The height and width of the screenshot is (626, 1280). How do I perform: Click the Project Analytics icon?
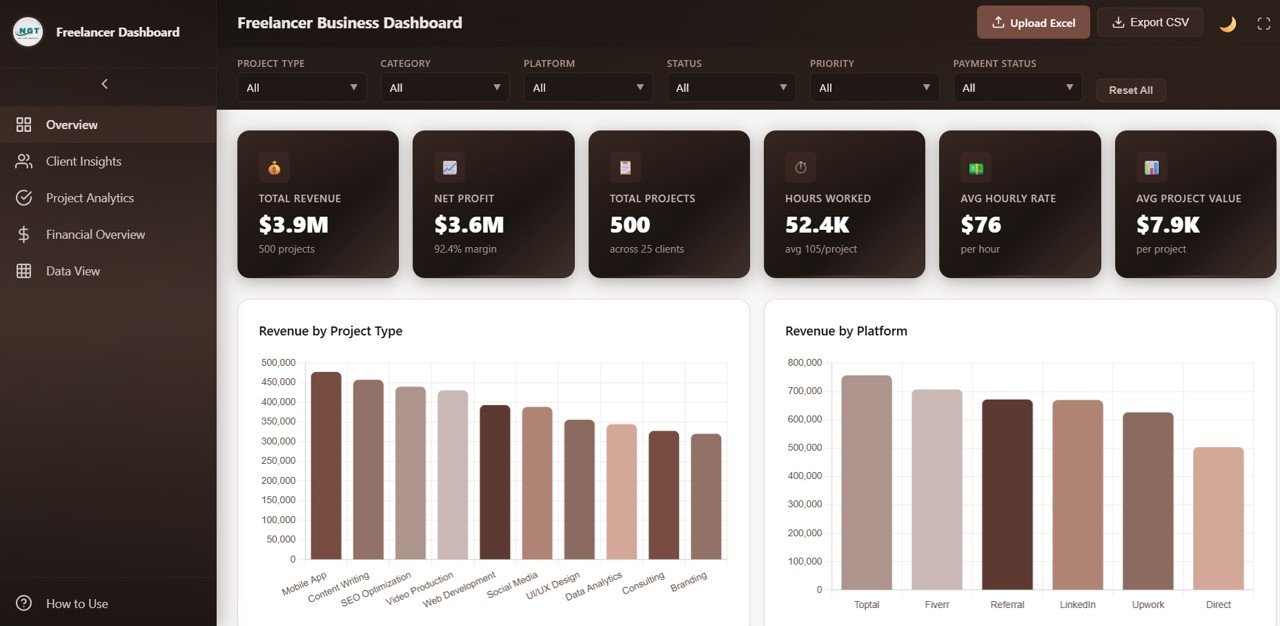pyautogui.click(x=24, y=197)
